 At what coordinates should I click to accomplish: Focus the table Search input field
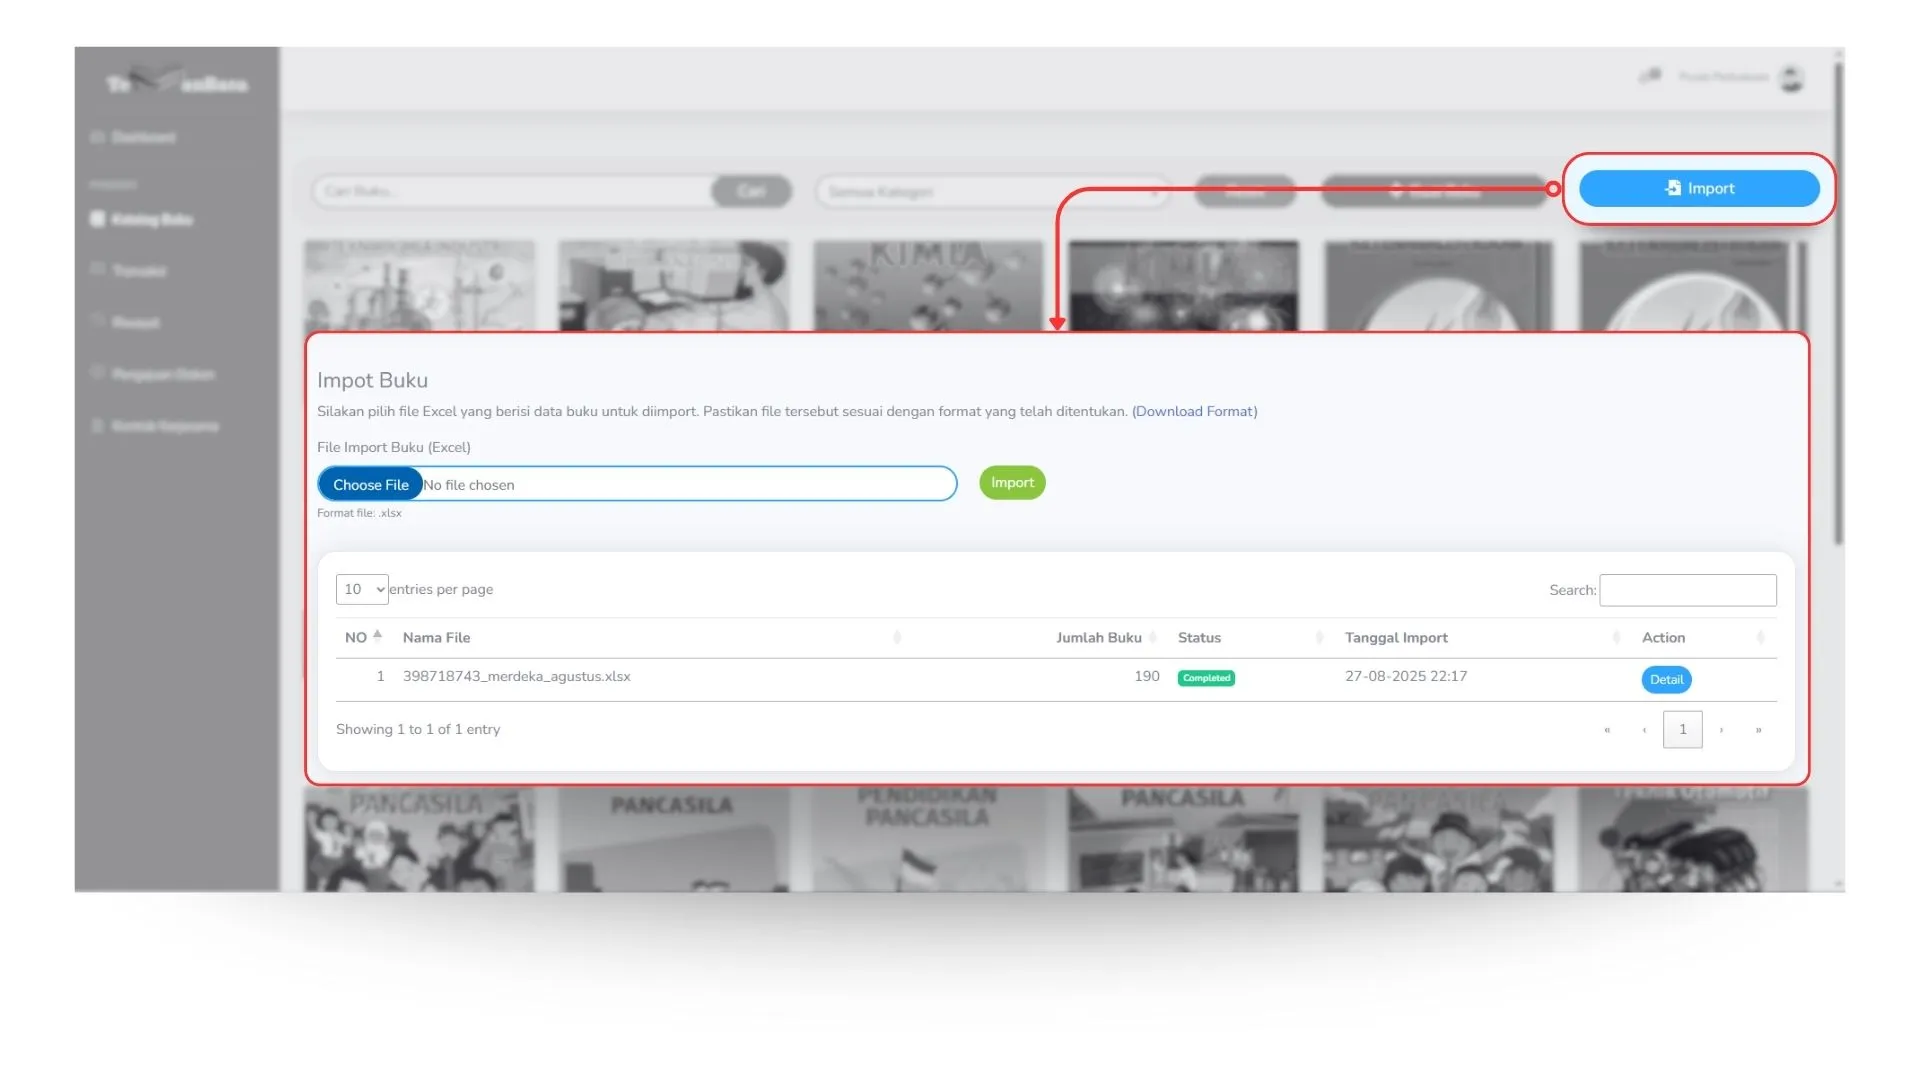pyautogui.click(x=1688, y=590)
